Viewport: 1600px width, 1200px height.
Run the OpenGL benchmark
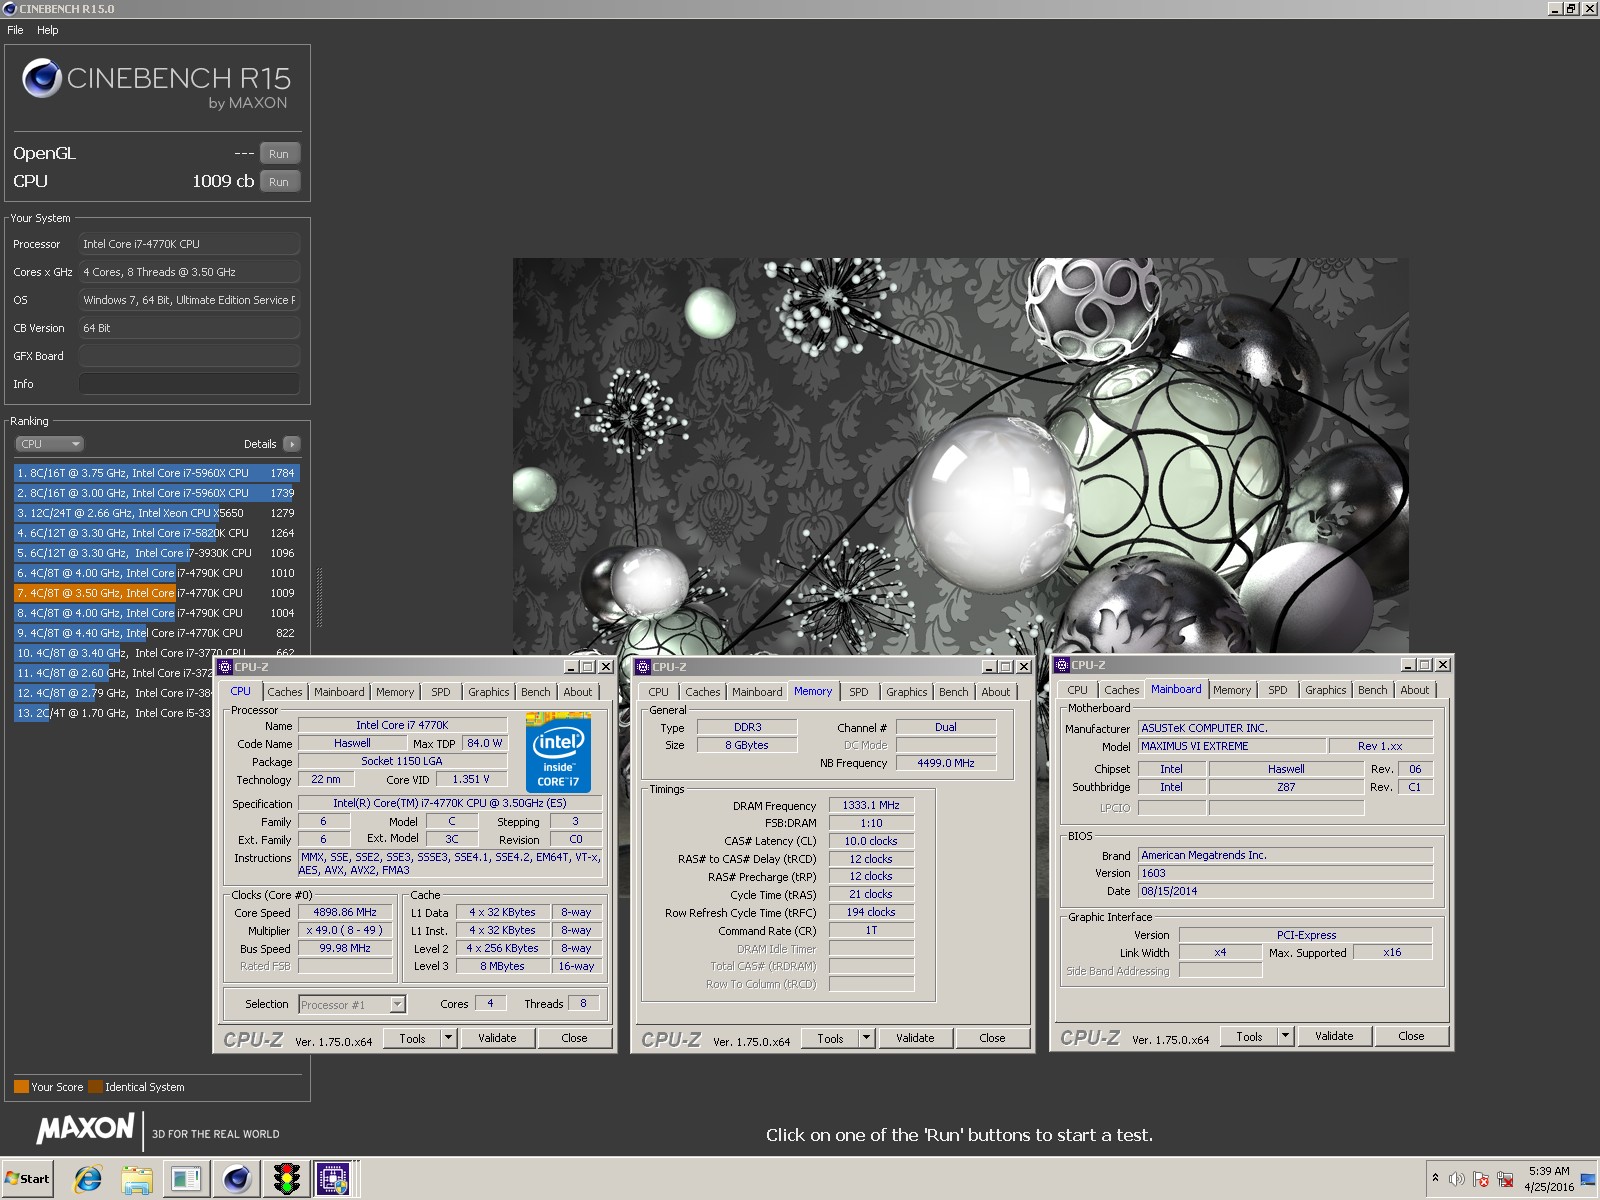(279, 154)
